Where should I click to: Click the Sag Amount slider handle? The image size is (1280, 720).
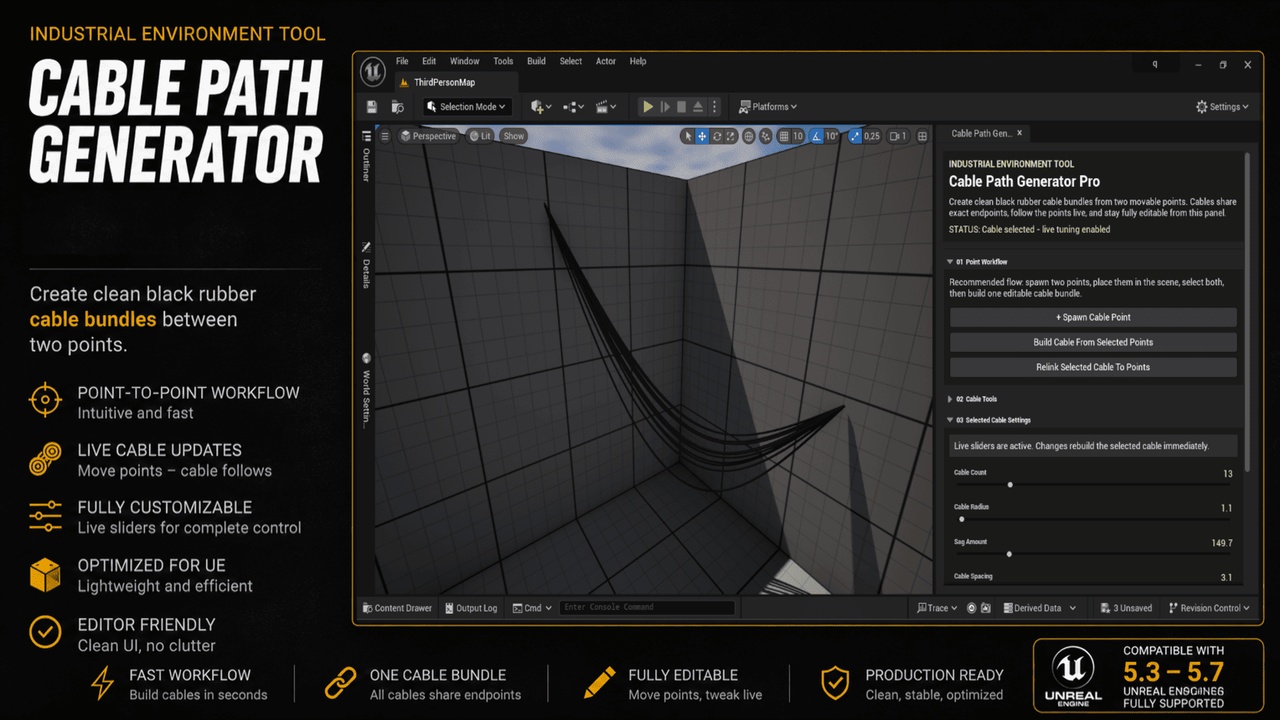point(1009,554)
